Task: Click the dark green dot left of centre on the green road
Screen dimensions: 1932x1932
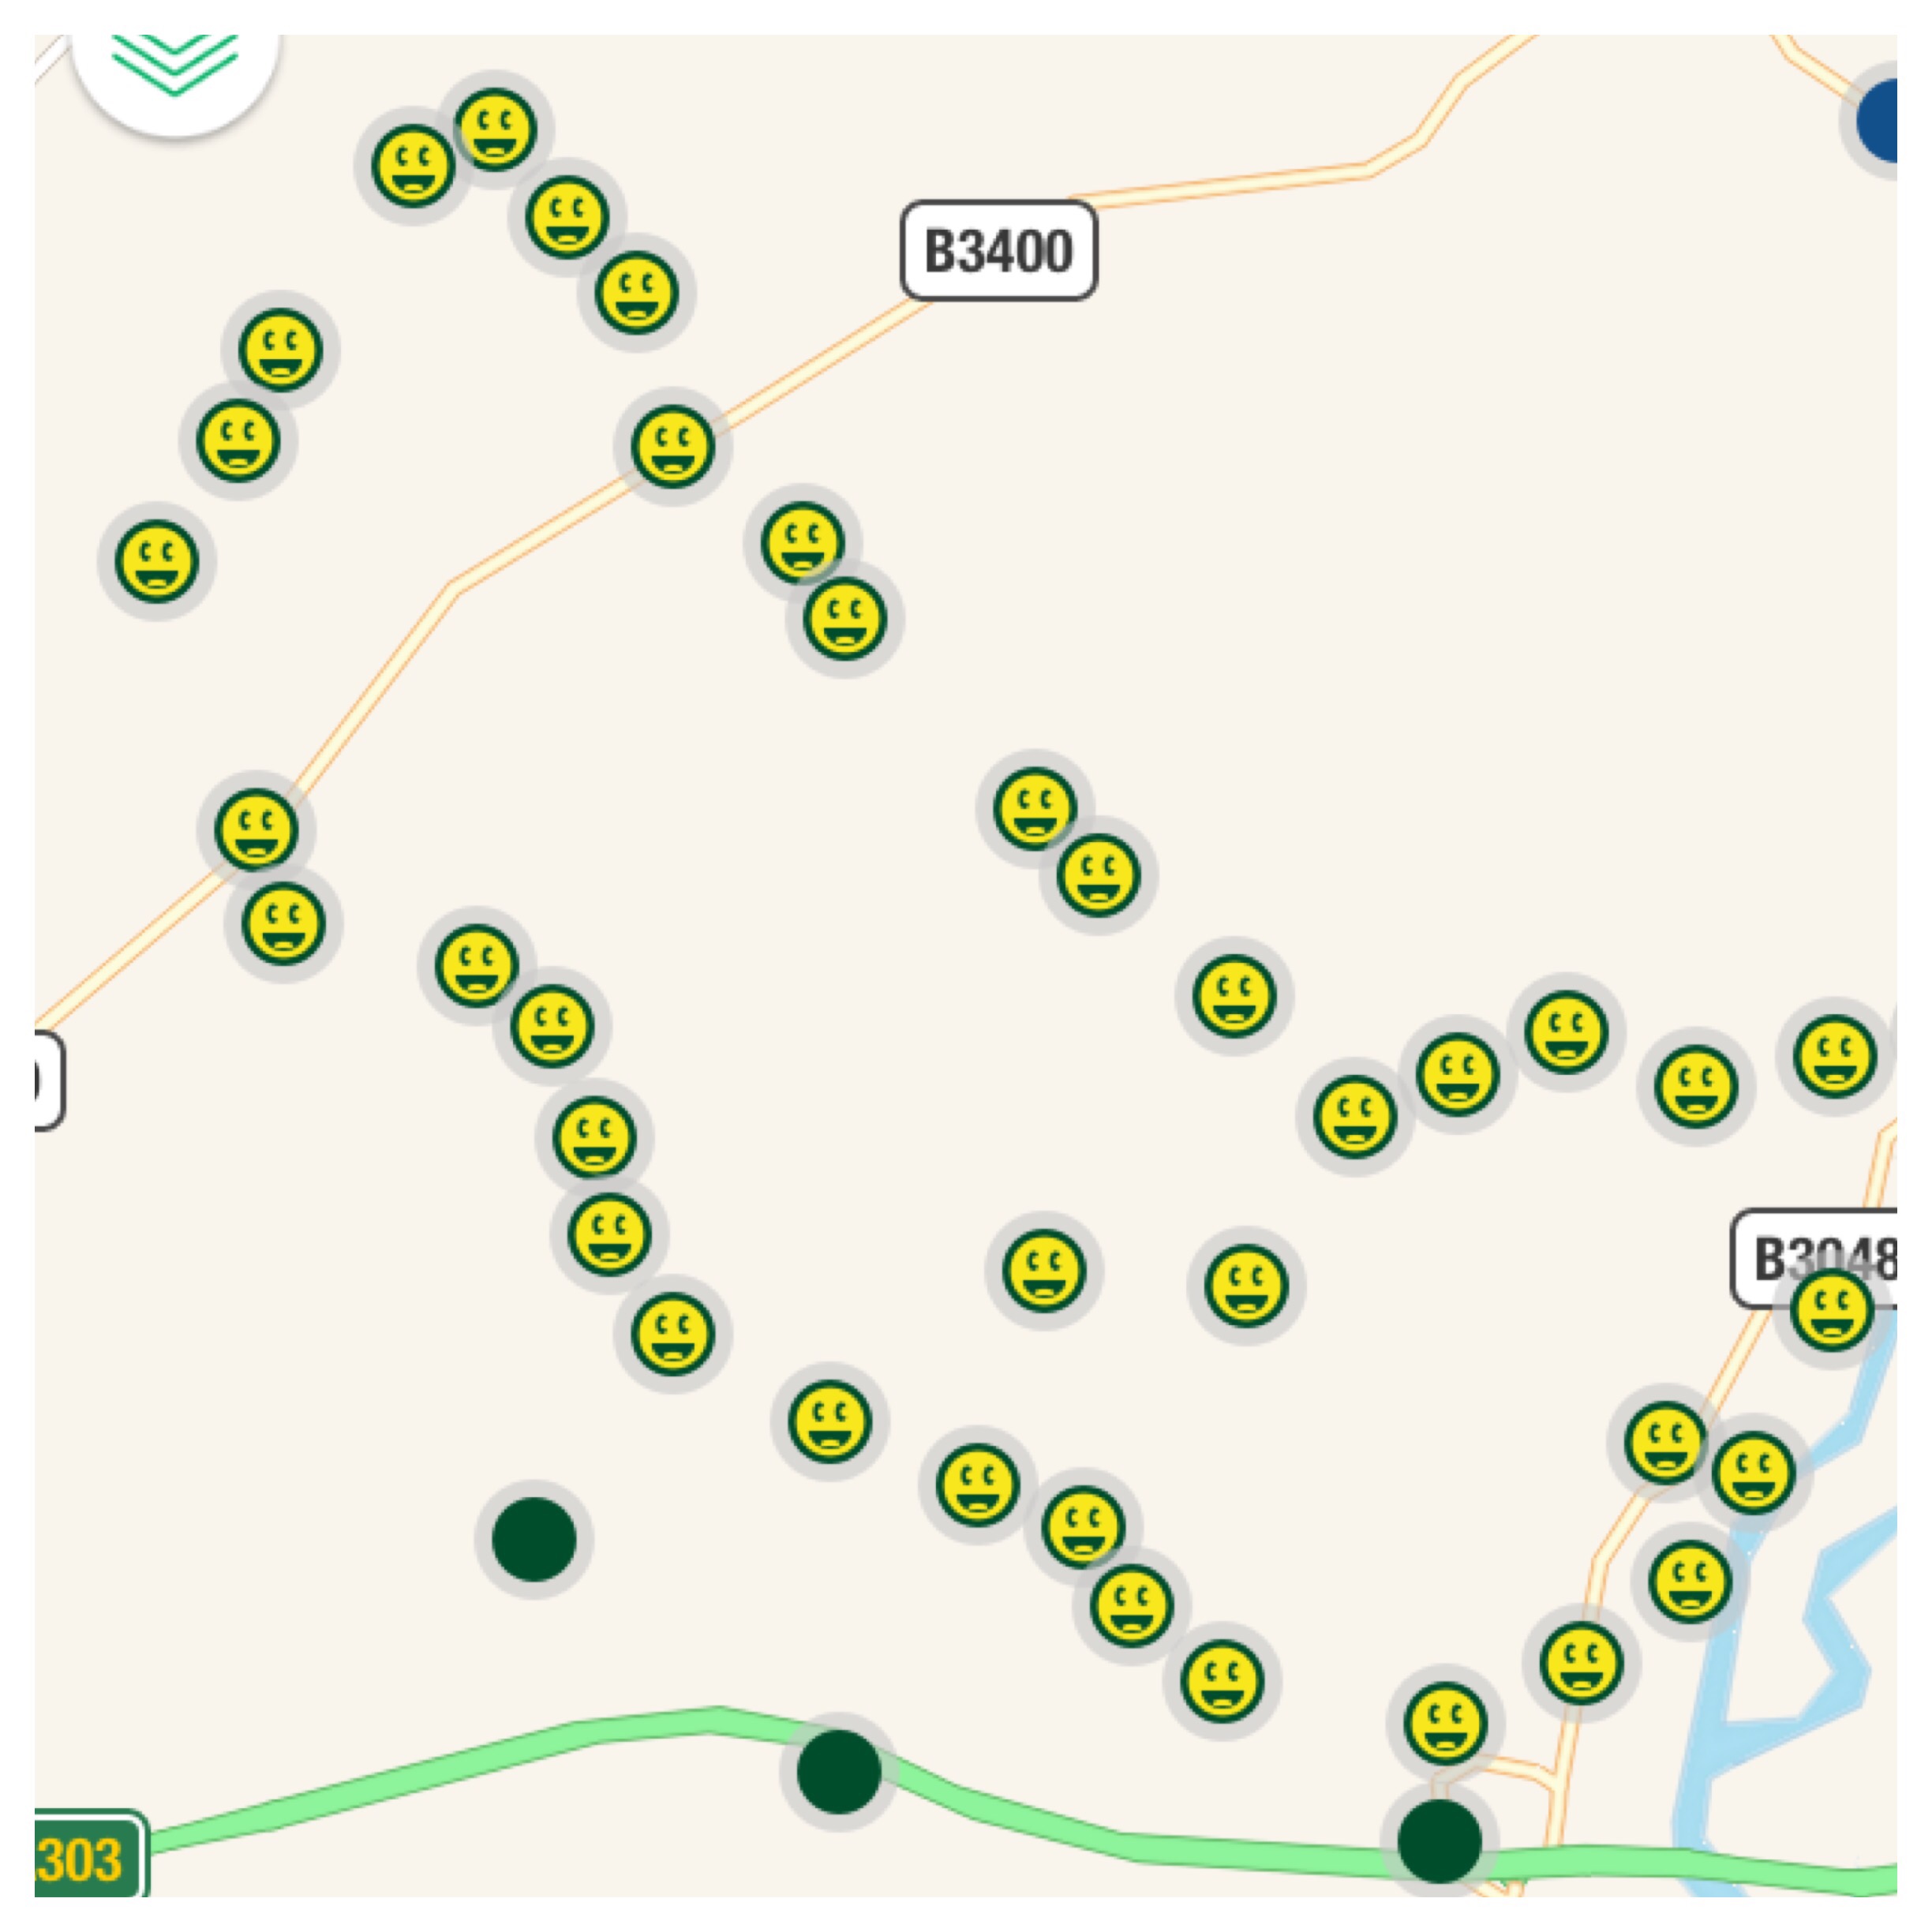Action: coord(838,1771)
